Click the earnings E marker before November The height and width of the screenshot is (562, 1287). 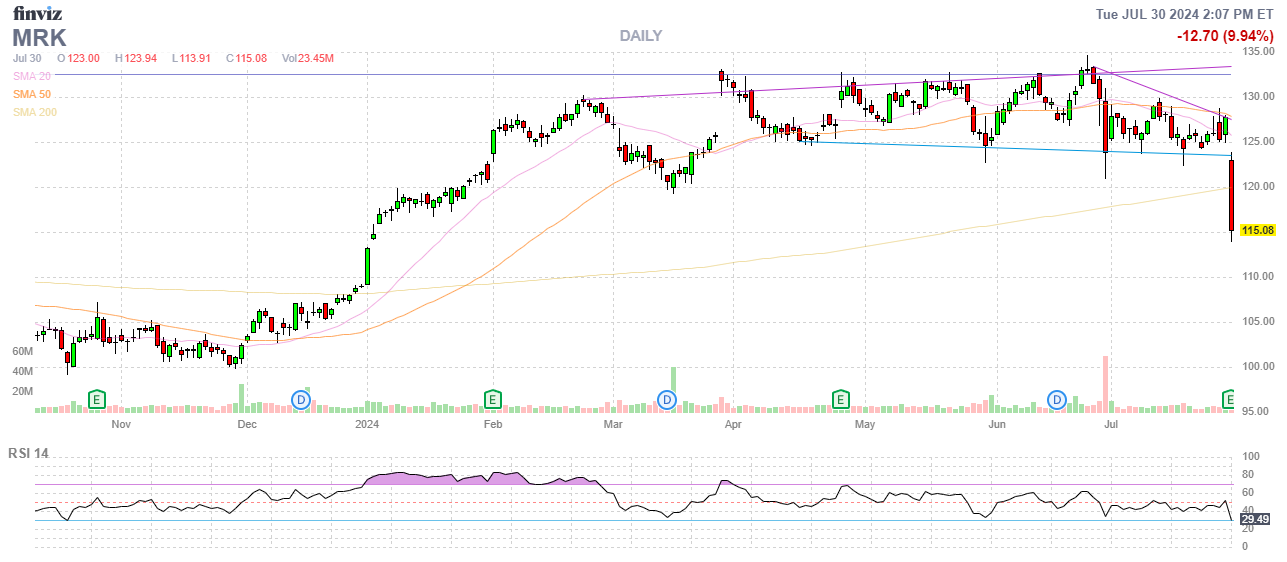point(97,400)
